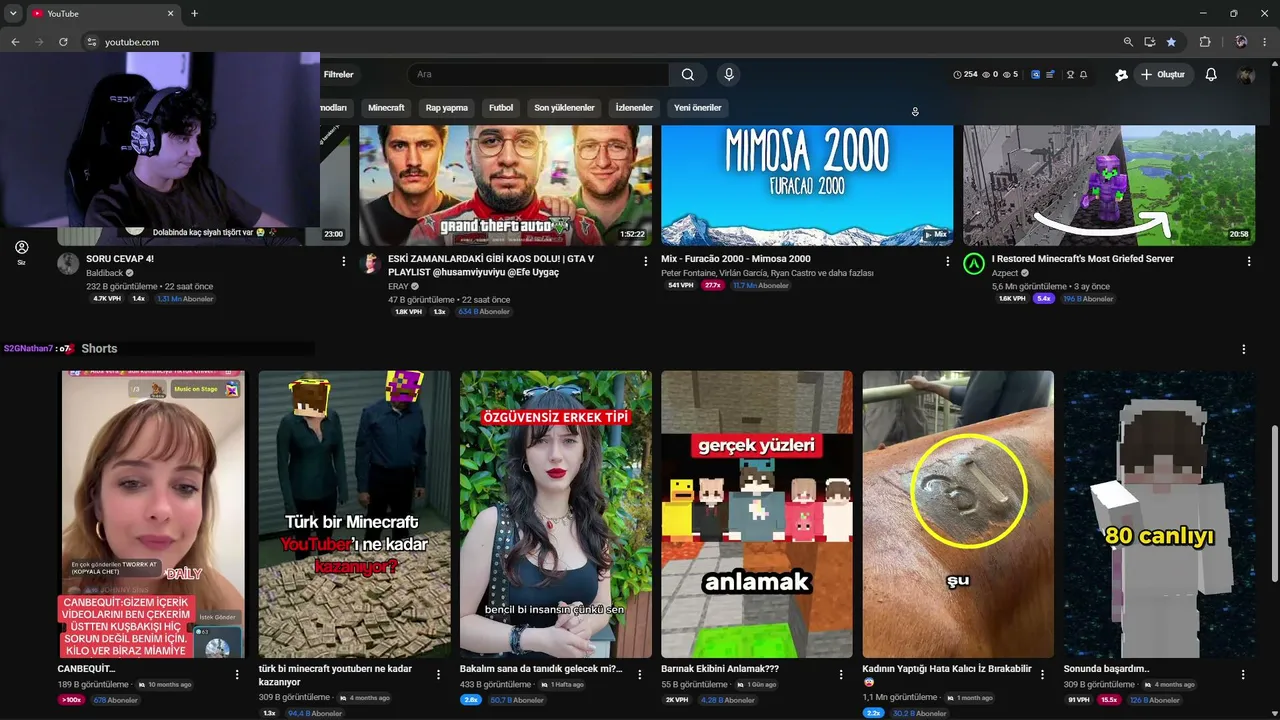Image resolution: width=1280 pixels, height=720 pixels.
Task: Click the blue extension search icon
Action: 1035,75
